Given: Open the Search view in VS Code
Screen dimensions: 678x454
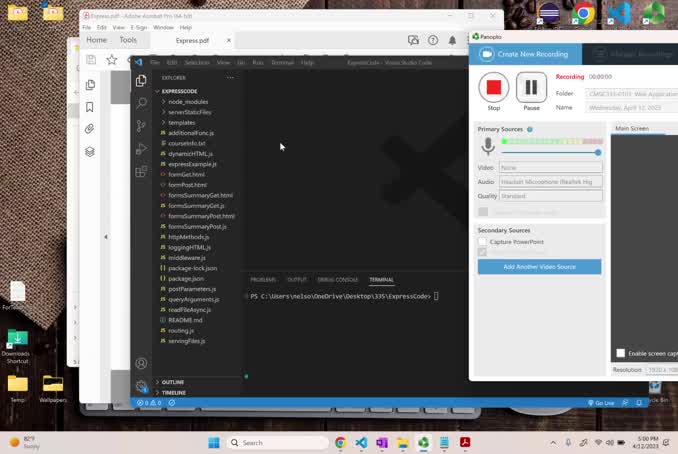Looking at the screenshot, I should pos(141,103).
